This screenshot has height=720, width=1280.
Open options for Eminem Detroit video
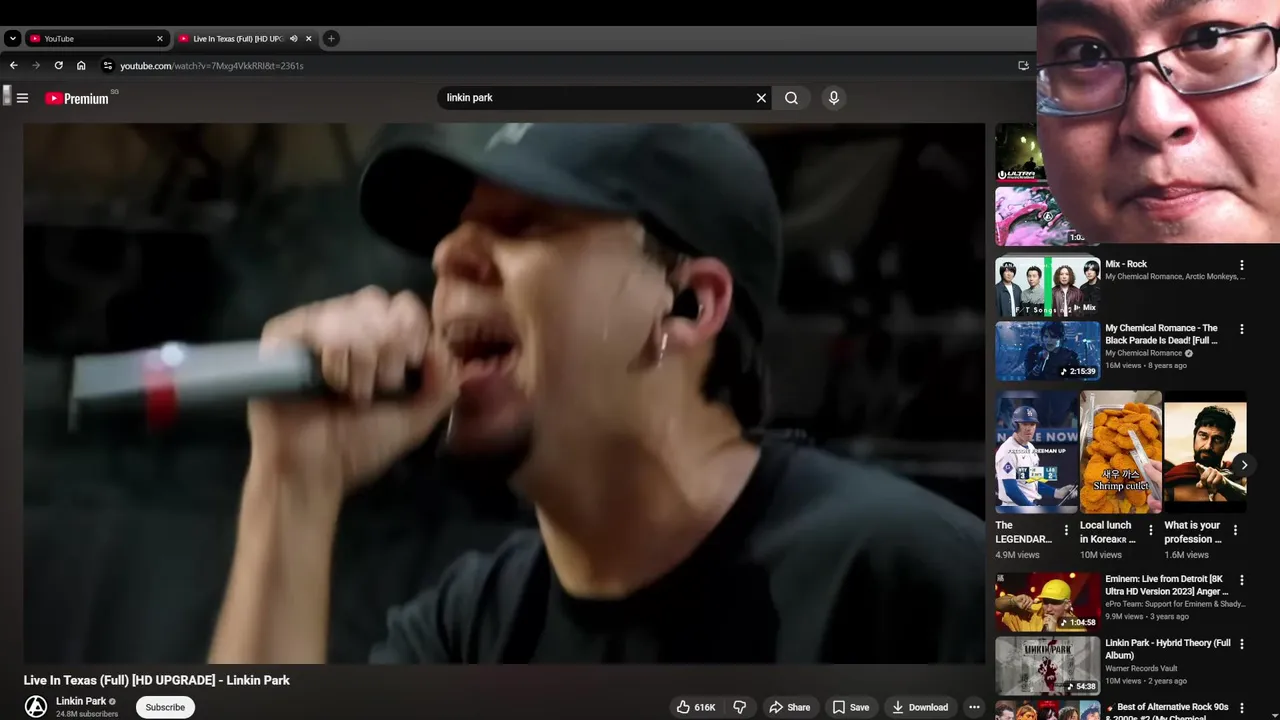pos(1242,580)
